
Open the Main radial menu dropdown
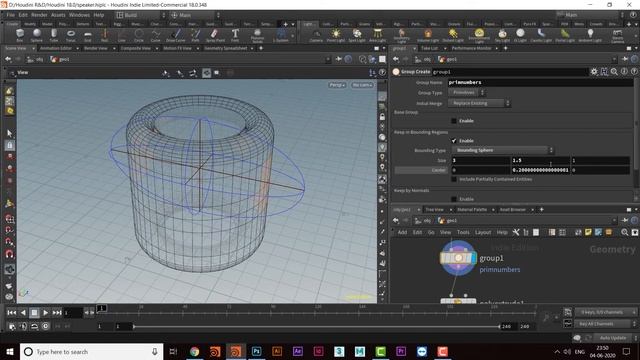[x=195, y=15]
